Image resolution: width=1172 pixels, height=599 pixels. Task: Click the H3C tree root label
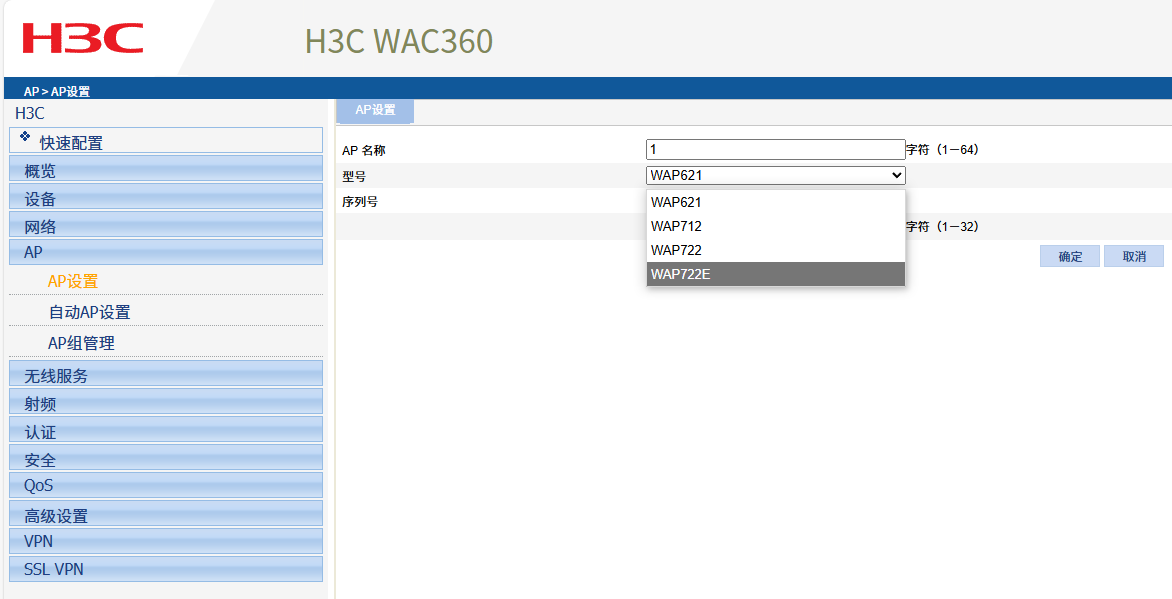coord(30,114)
